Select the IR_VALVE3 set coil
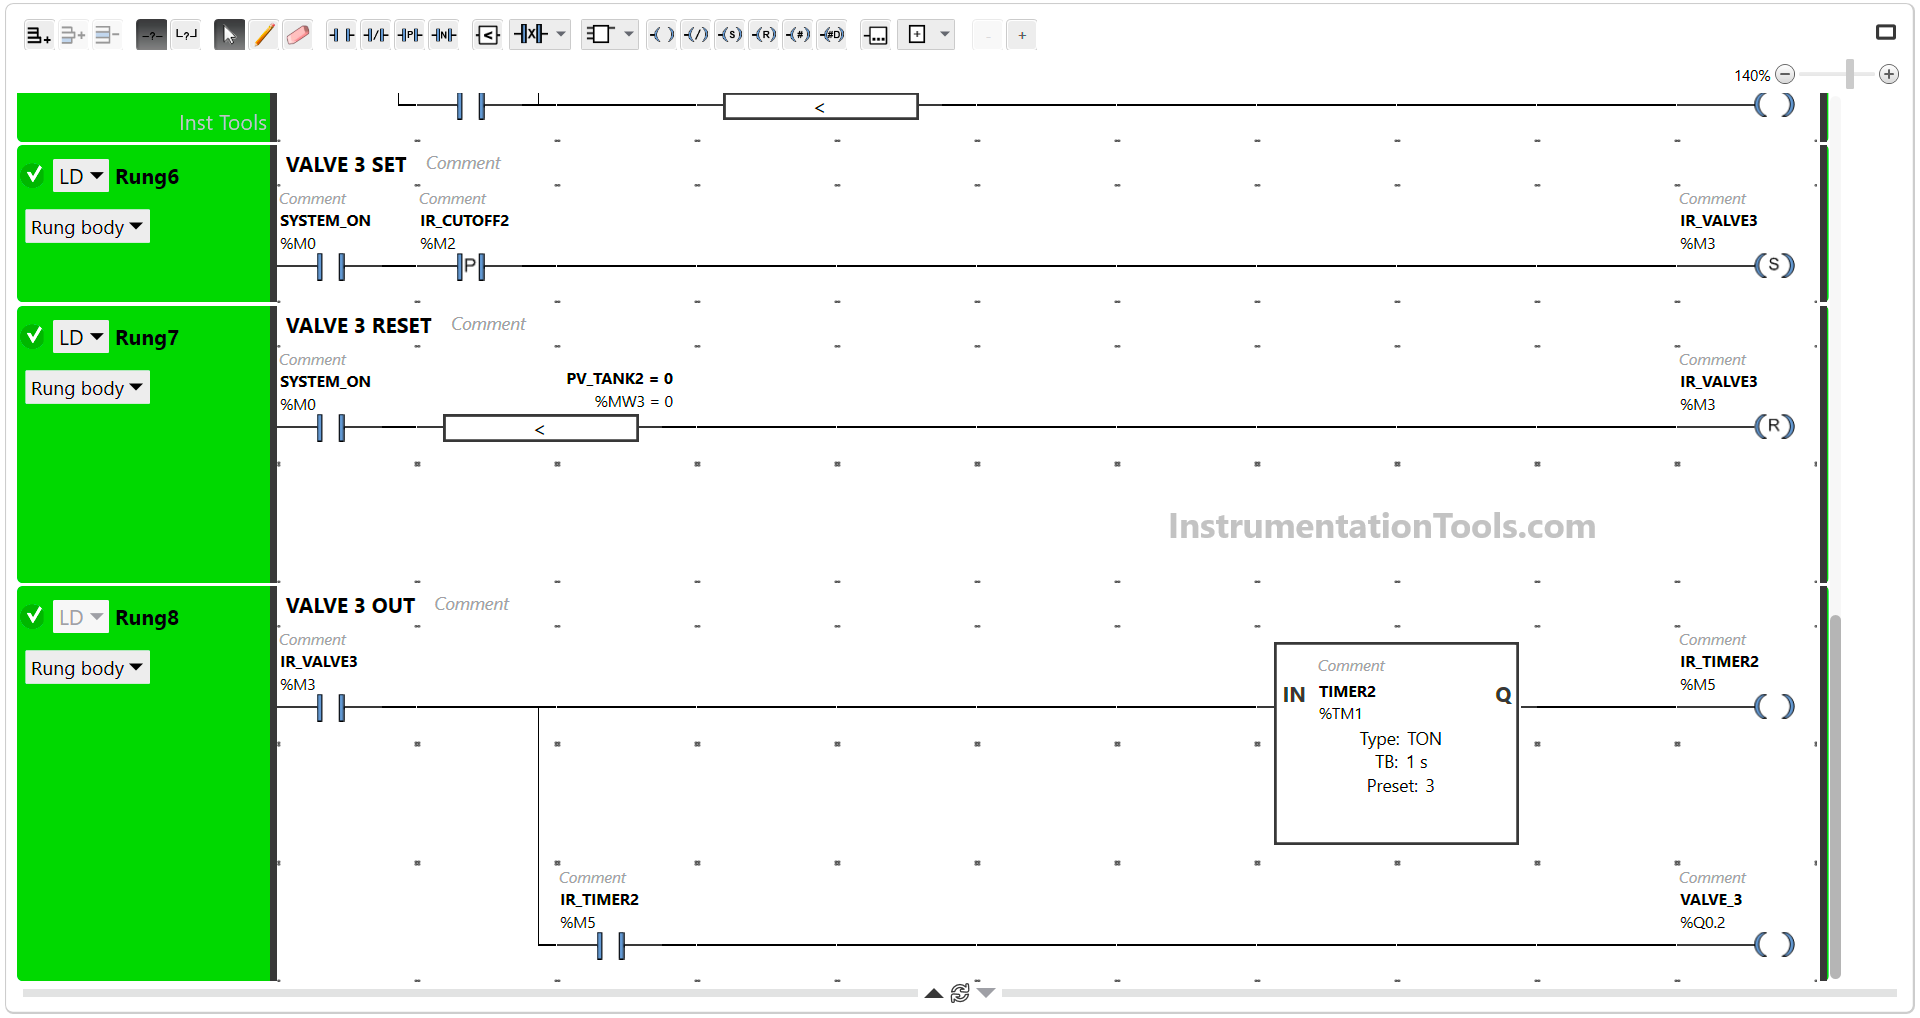 (1775, 265)
